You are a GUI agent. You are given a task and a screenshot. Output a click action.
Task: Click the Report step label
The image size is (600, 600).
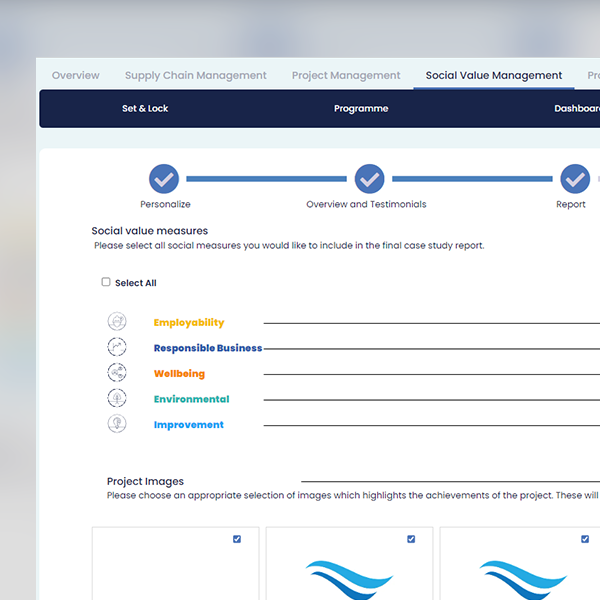click(x=571, y=204)
